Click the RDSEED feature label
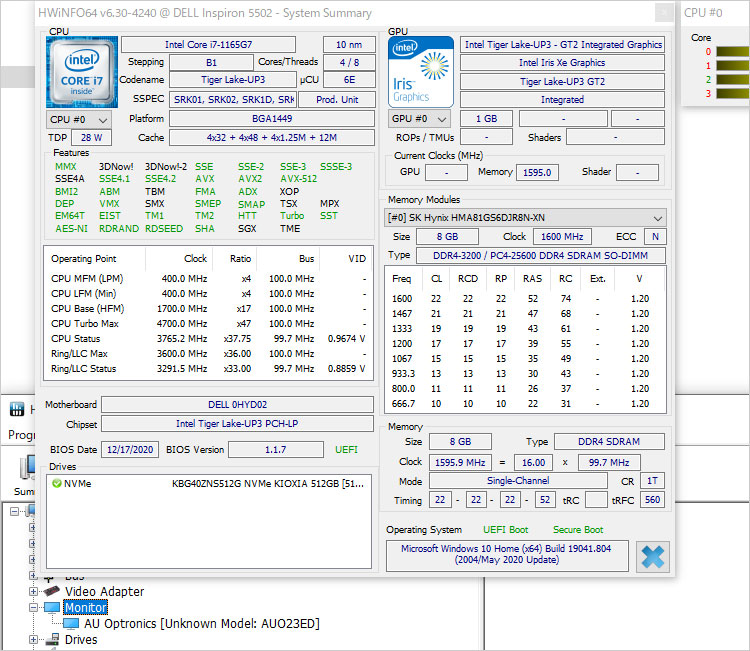The width and height of the screenshot is (750, 651). pyautogui.click(x=164, y=229)
